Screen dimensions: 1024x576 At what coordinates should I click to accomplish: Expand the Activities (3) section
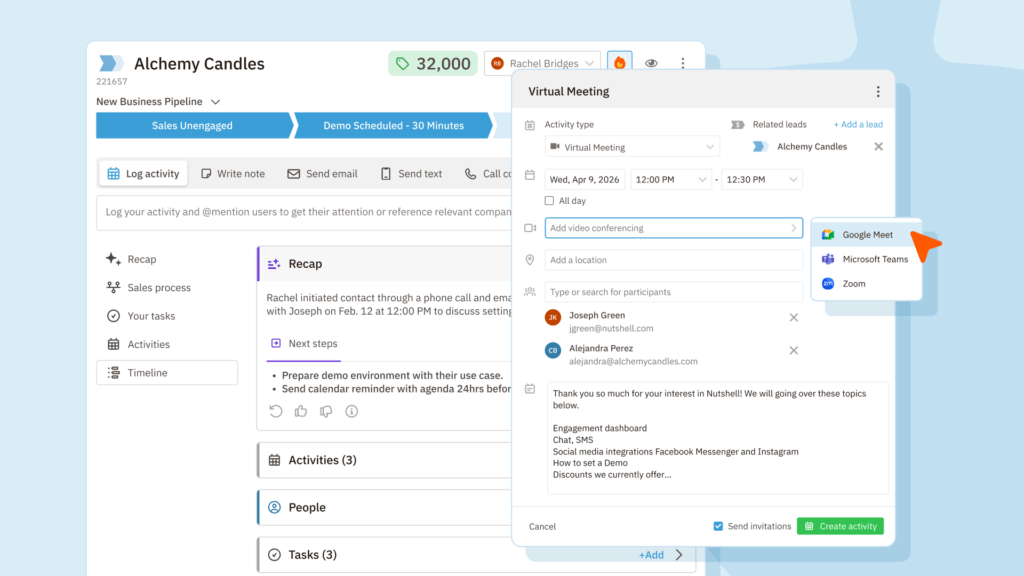point(385,460)
